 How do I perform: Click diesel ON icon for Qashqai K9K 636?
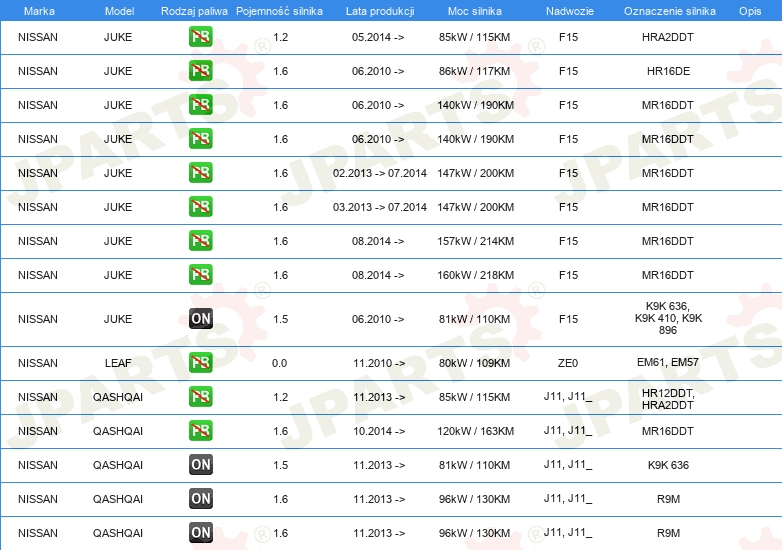tap(200, 464)
